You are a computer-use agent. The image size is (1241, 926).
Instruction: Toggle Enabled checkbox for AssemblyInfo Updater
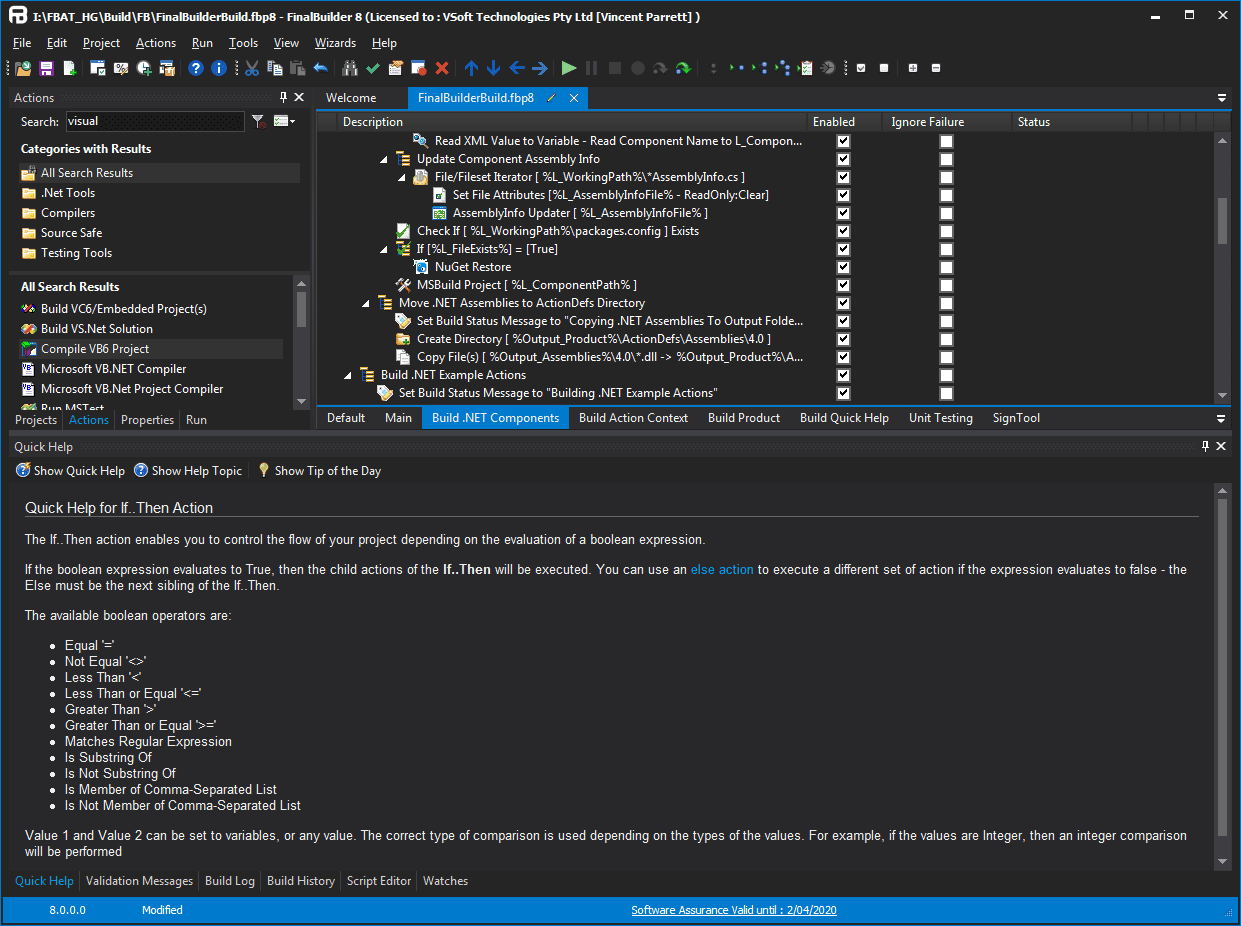pyautogui.click(x=844, y=213)
